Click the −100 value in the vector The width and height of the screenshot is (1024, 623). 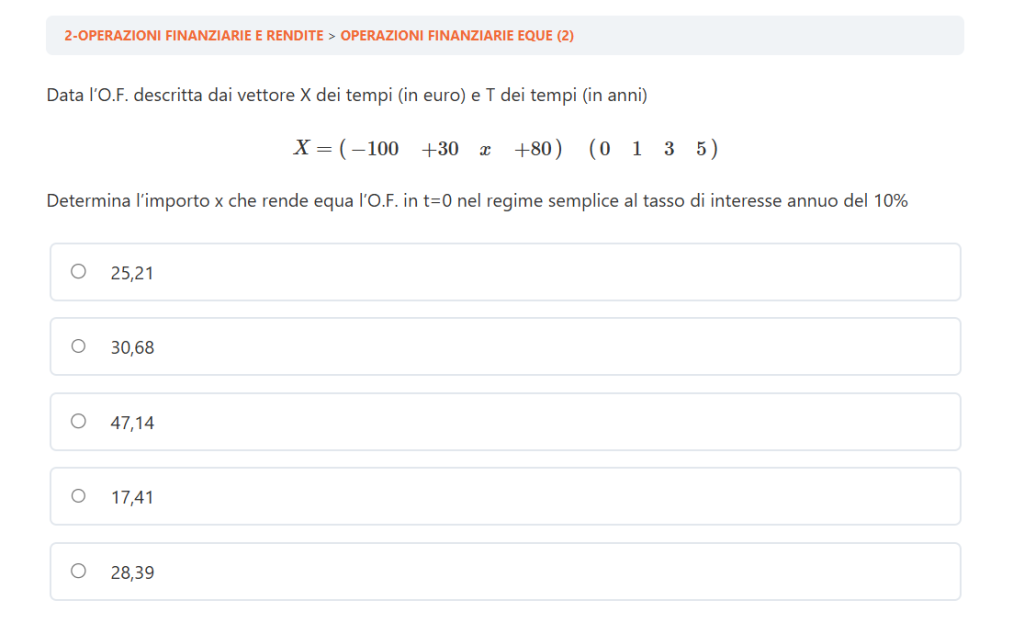click(375, 149)
